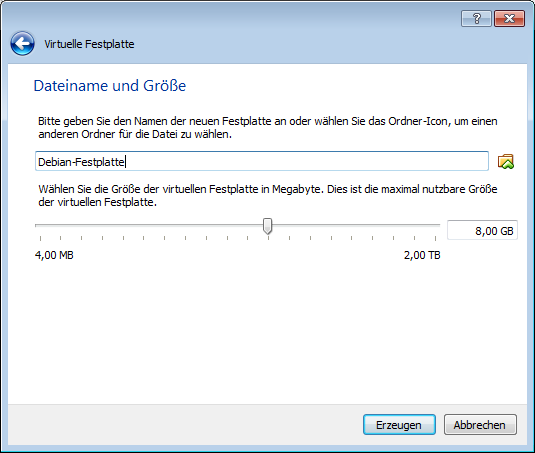Screen dimensions: 535x453
Task: Click the last tick mark at slider maximum
Action: pyautogui.click(x=435, y=238)
